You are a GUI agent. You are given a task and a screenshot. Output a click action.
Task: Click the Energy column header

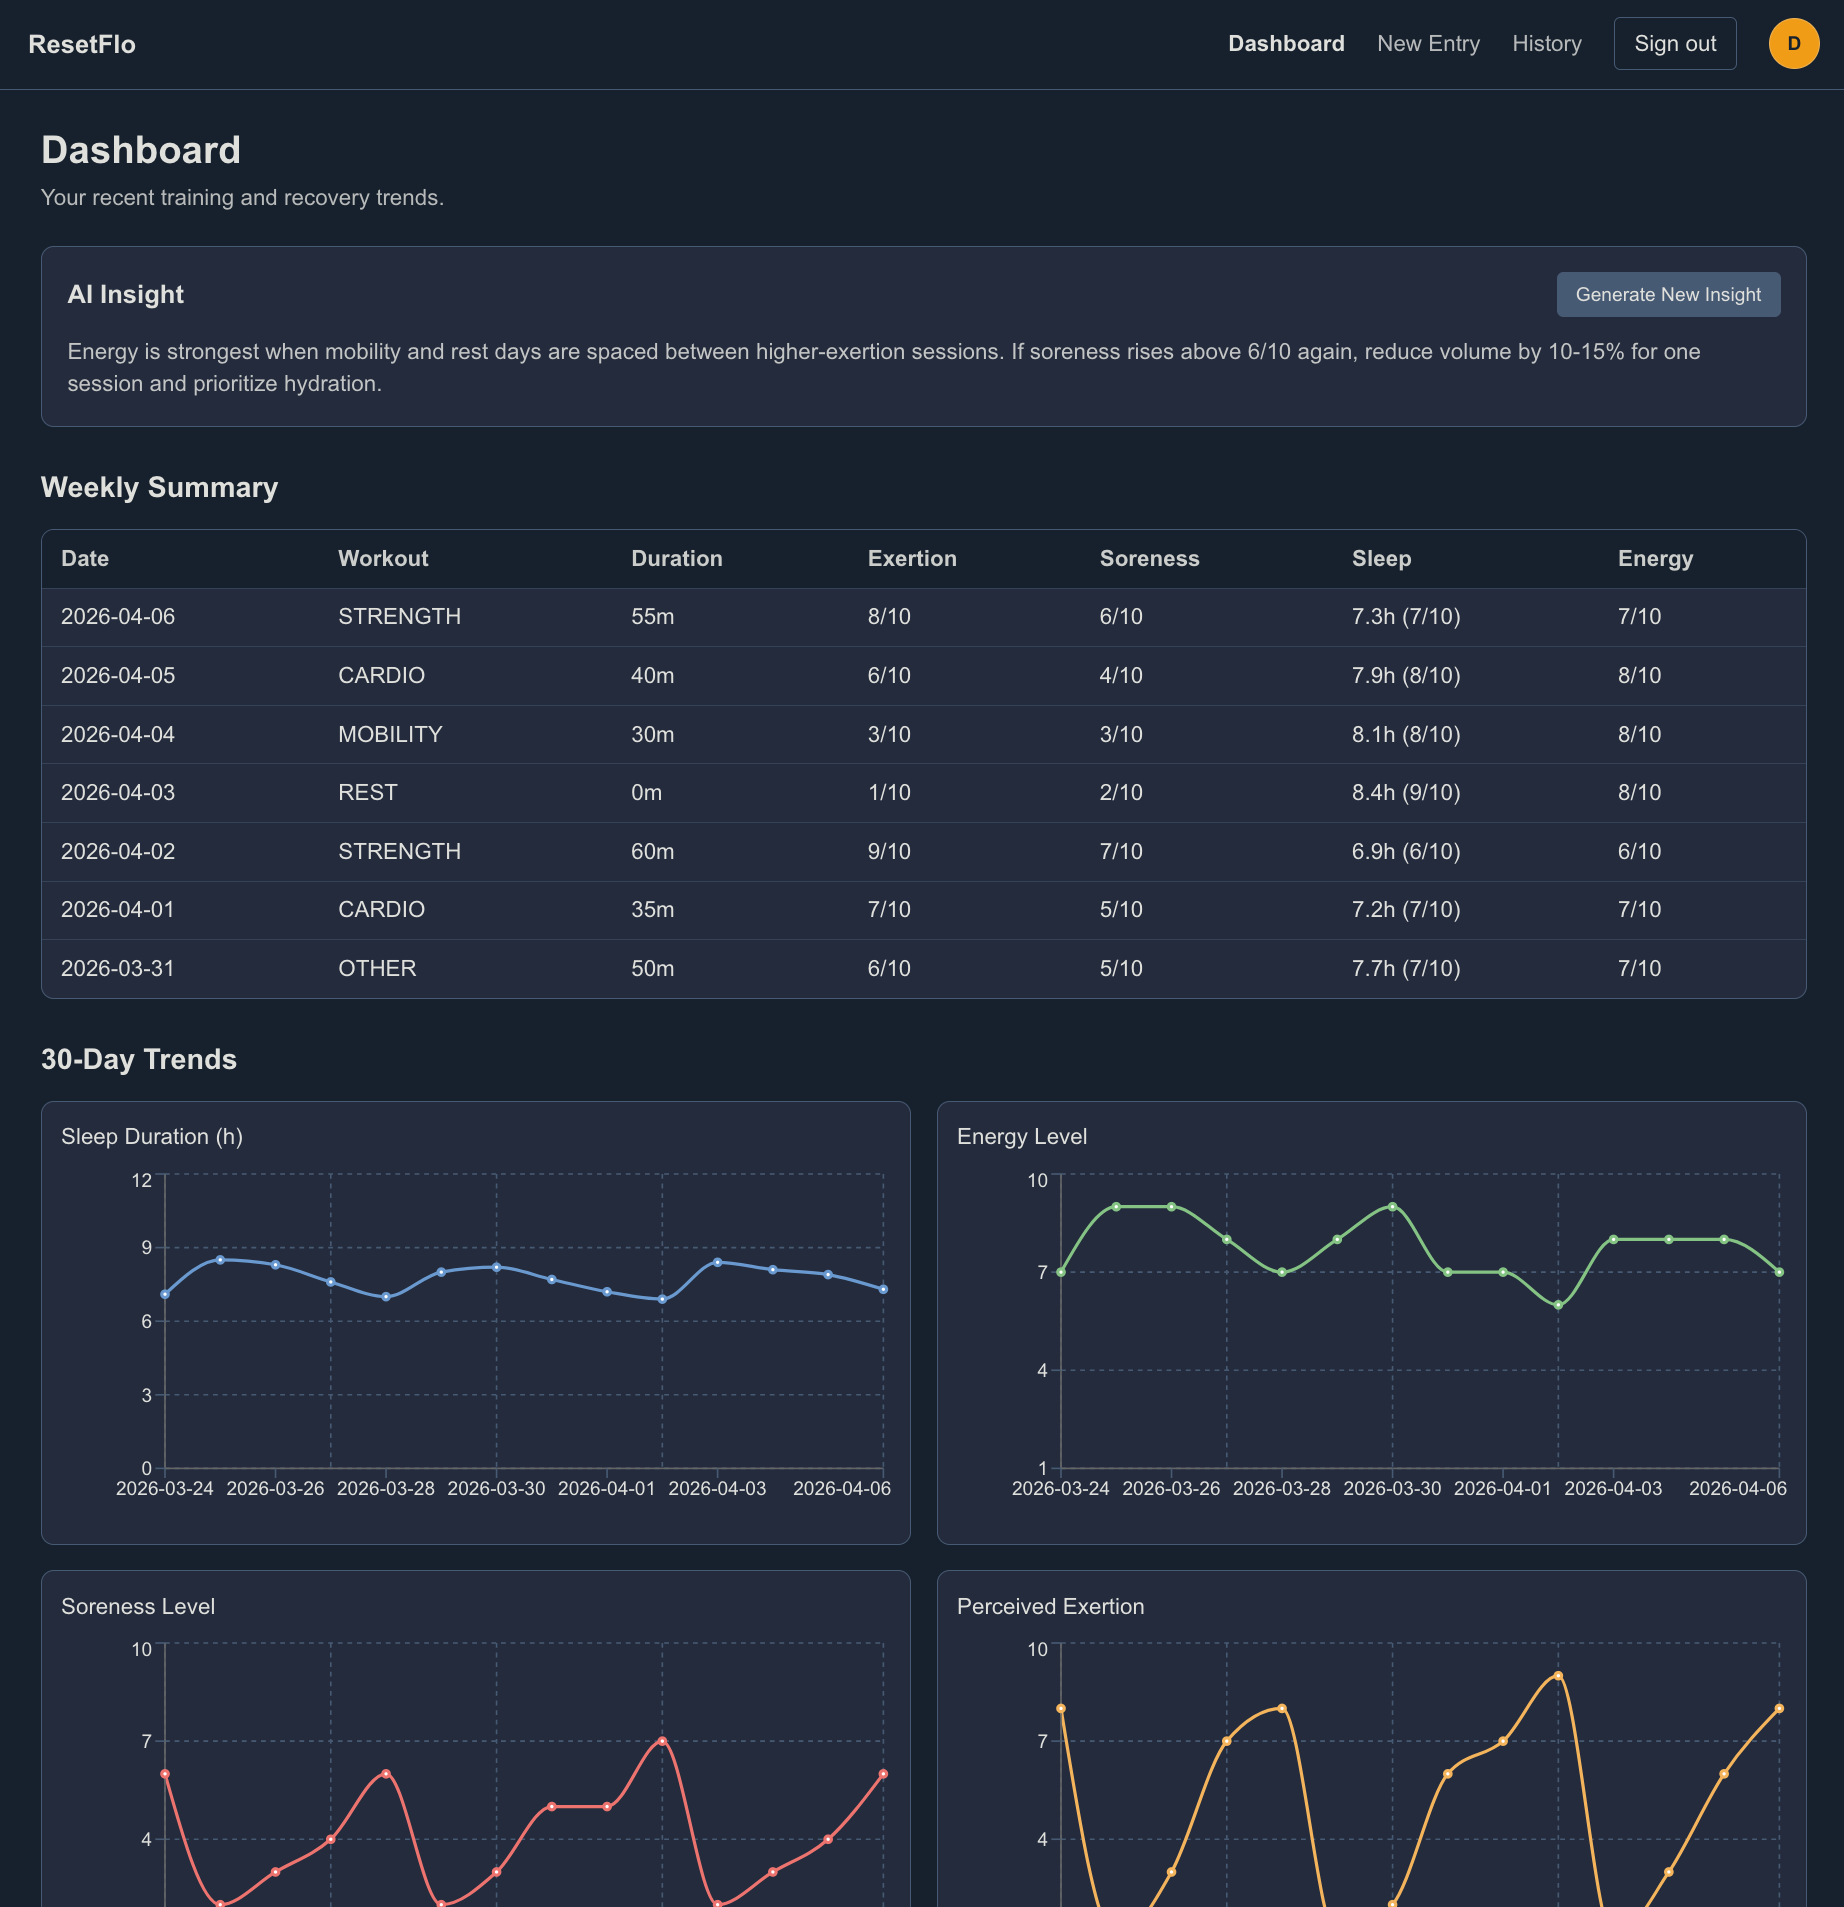[1655, 559]
